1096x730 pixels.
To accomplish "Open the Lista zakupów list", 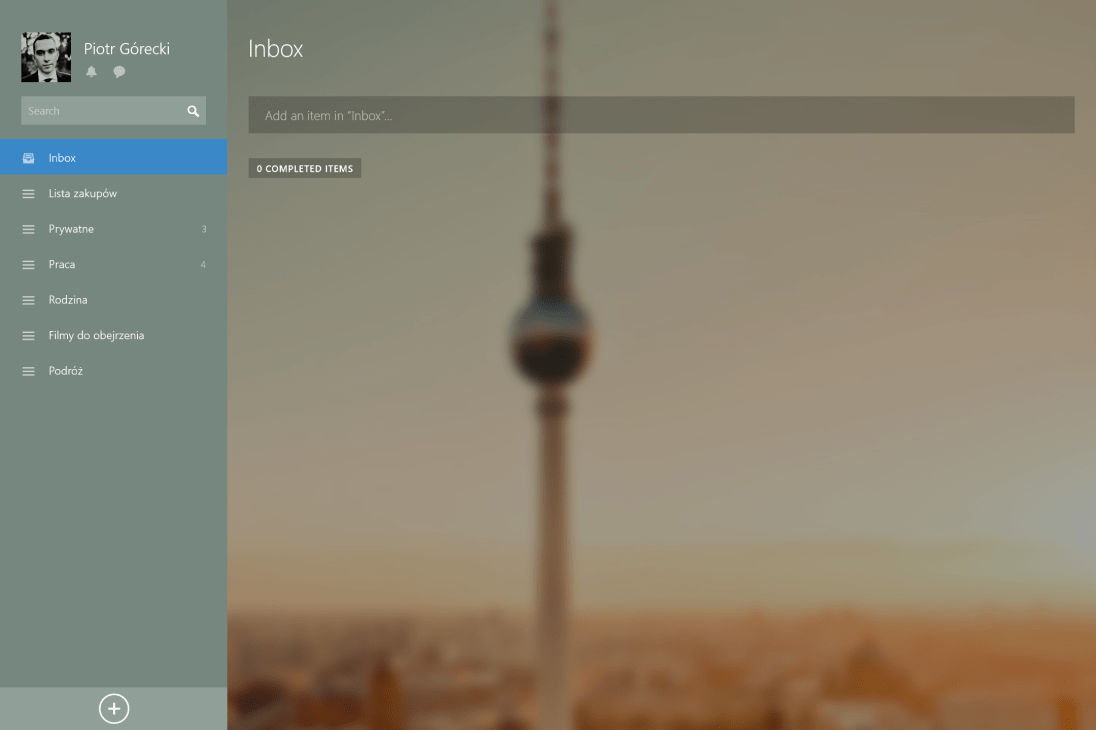I will (x=113, y=194).
